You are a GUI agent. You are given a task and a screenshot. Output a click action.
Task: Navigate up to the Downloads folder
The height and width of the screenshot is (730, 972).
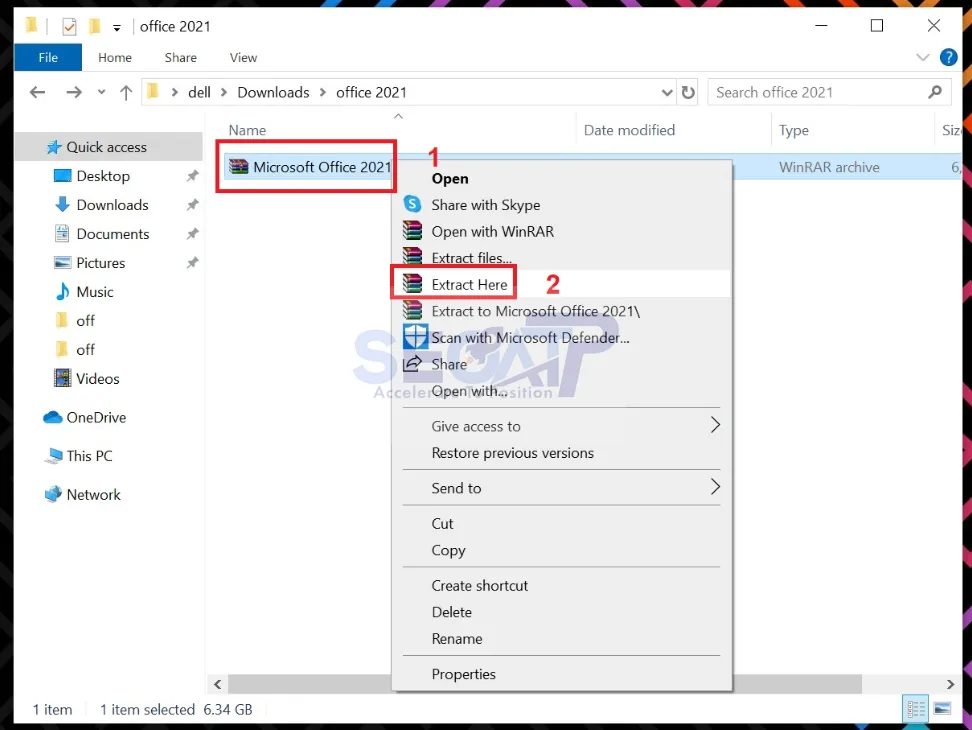coord(123,91)
